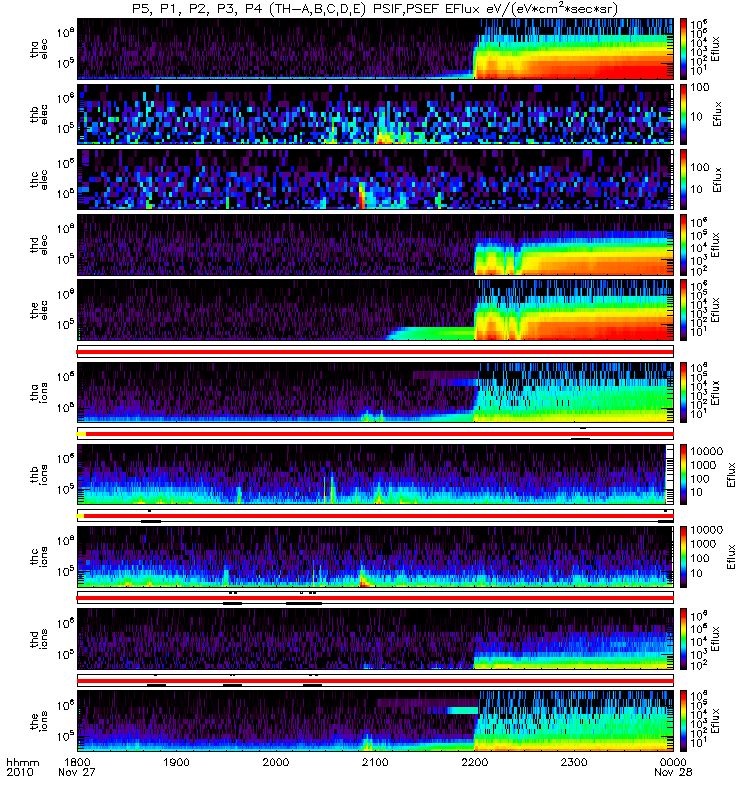Click the red status bar above 'the ions'
This screenshot has width=750, height=800.
pos(375,681)
